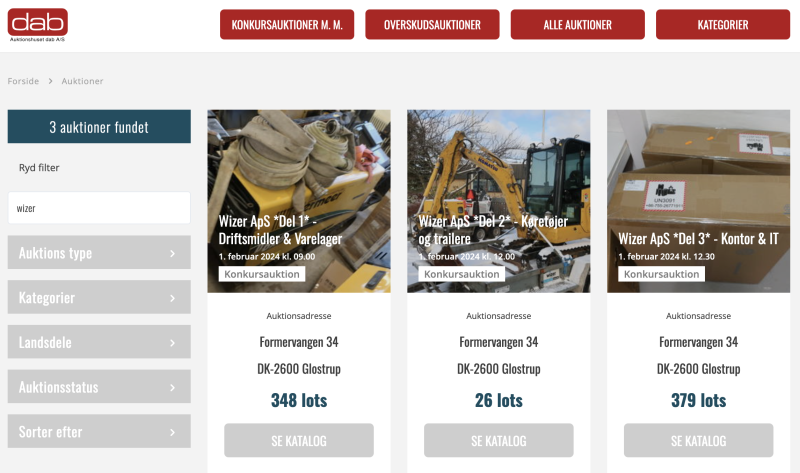The image size is (800, 473).
Task: Click the '379 lots' text
Action: (x=698, y=401)
